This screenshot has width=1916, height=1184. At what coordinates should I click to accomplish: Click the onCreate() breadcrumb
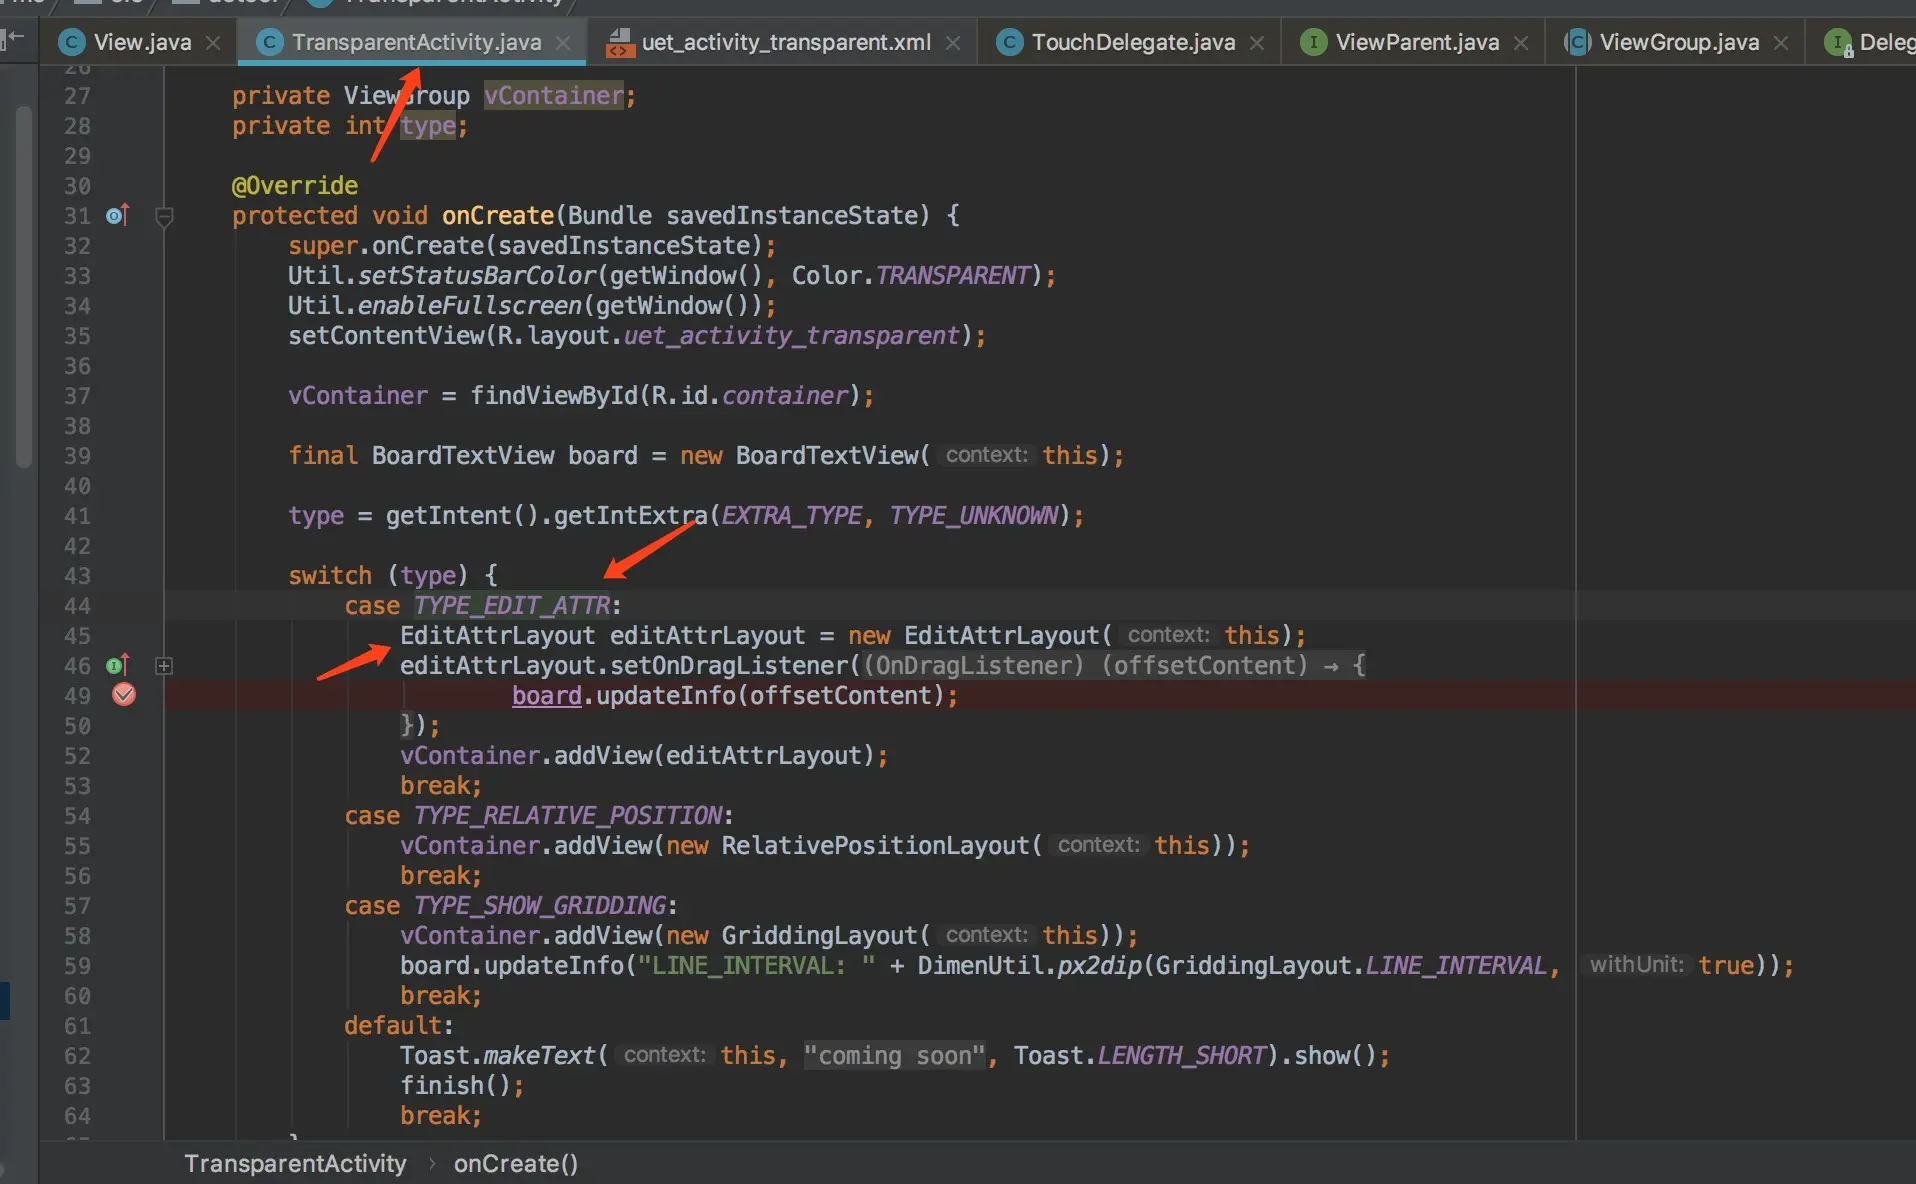[516, 1164]
